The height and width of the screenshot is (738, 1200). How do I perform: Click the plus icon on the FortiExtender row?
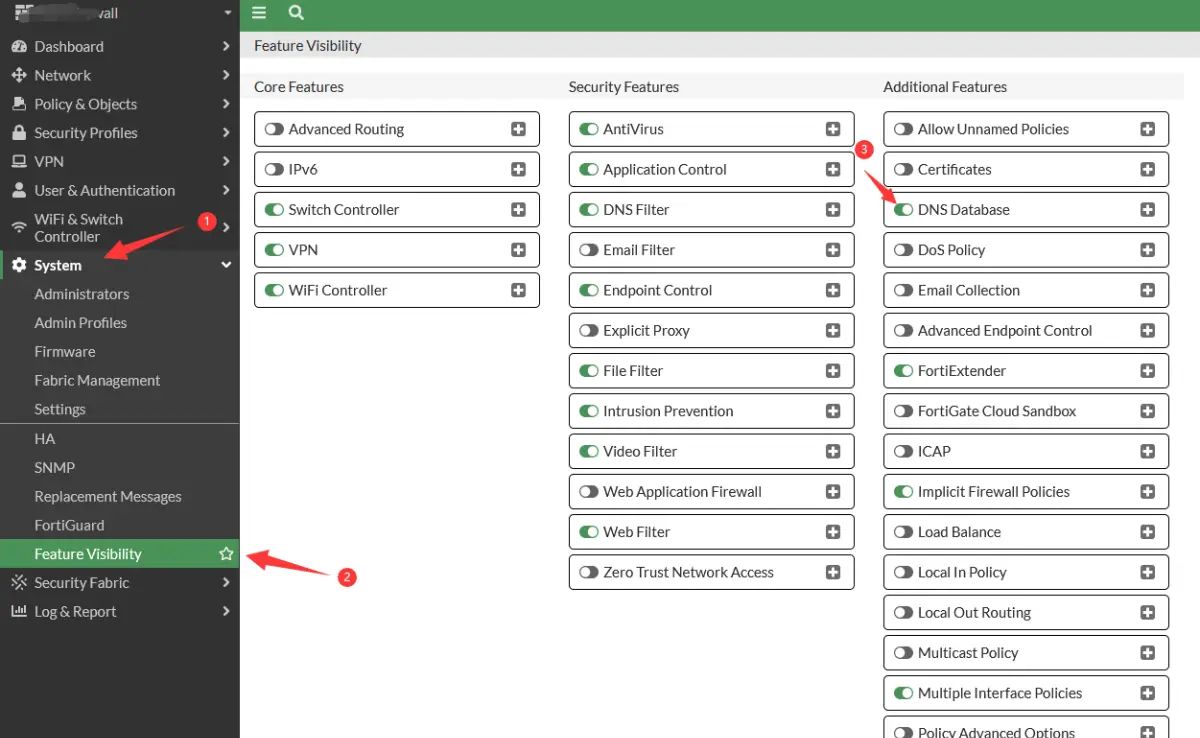[1147, 371]
